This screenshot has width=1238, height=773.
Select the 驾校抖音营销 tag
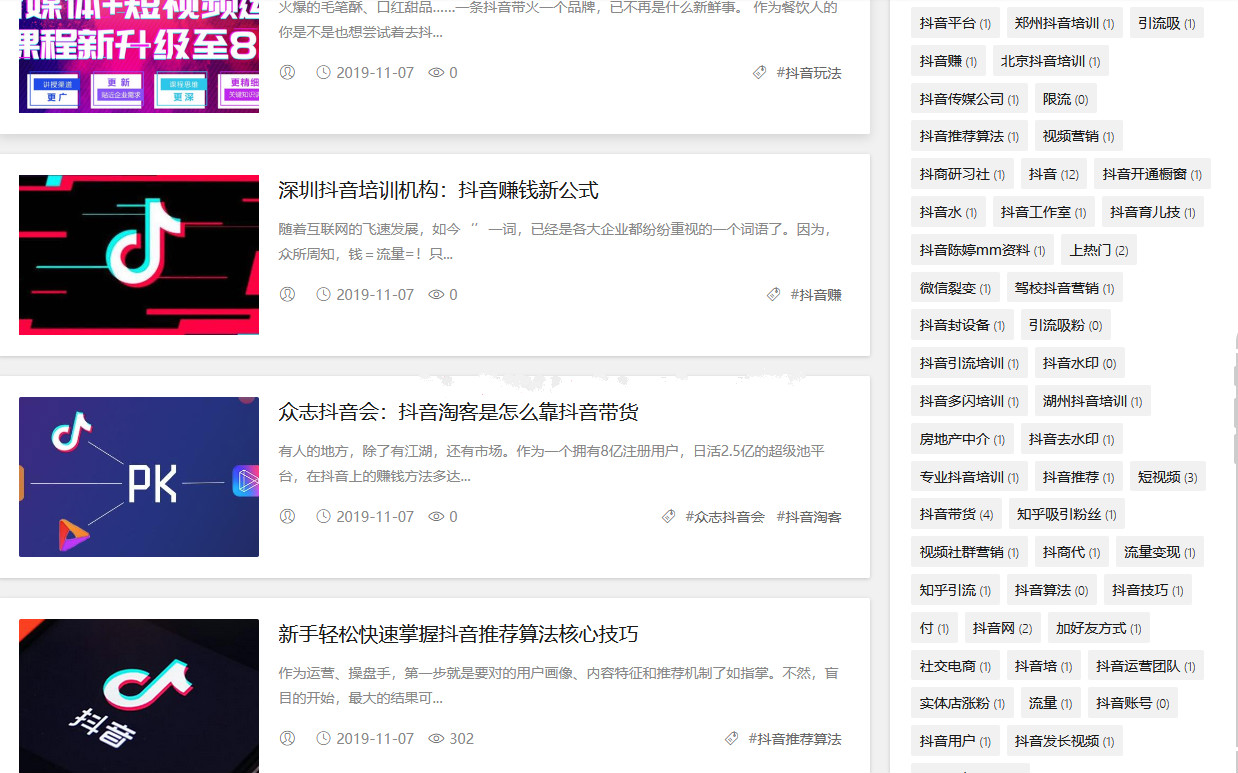[x=1064, y=288]
